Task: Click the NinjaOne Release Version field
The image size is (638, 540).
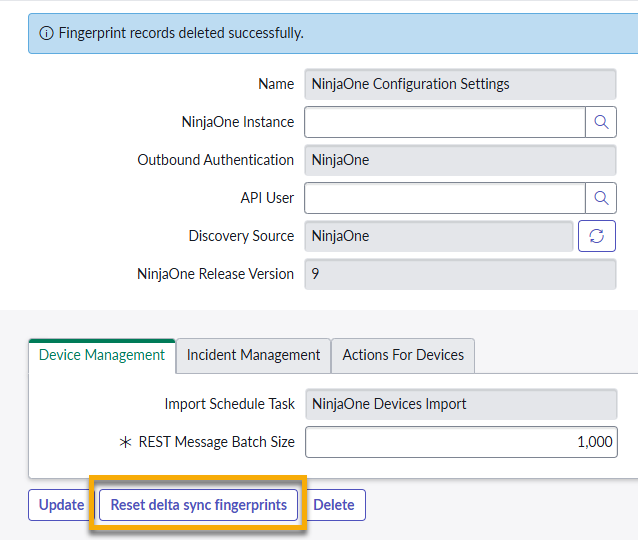Action: [x=460, y=274]
